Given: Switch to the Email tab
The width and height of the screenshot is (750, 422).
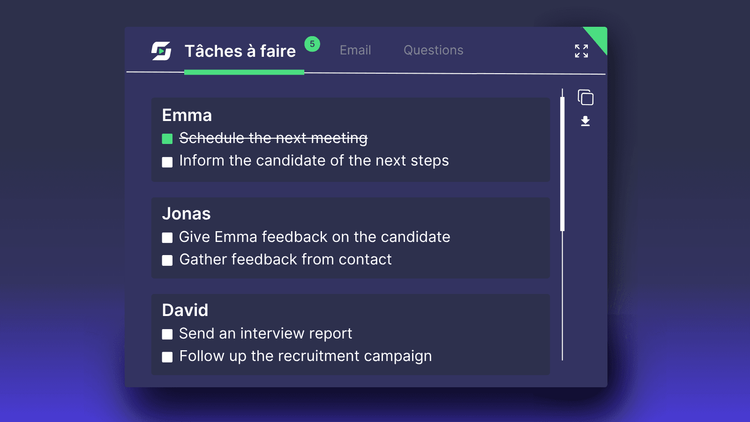Looking at the screenshot, I should coord(355,50).
